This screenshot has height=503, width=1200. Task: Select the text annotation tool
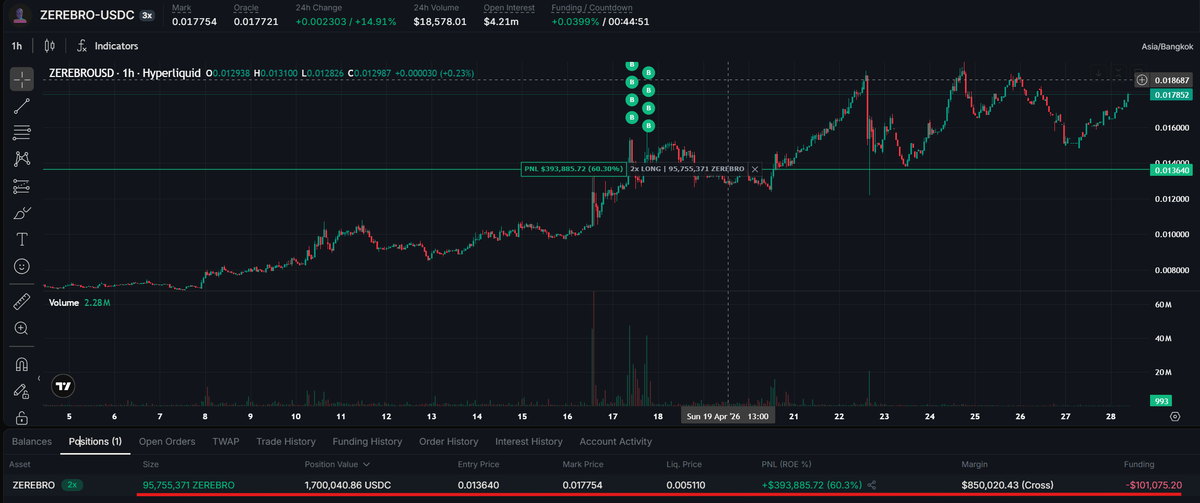21,240
